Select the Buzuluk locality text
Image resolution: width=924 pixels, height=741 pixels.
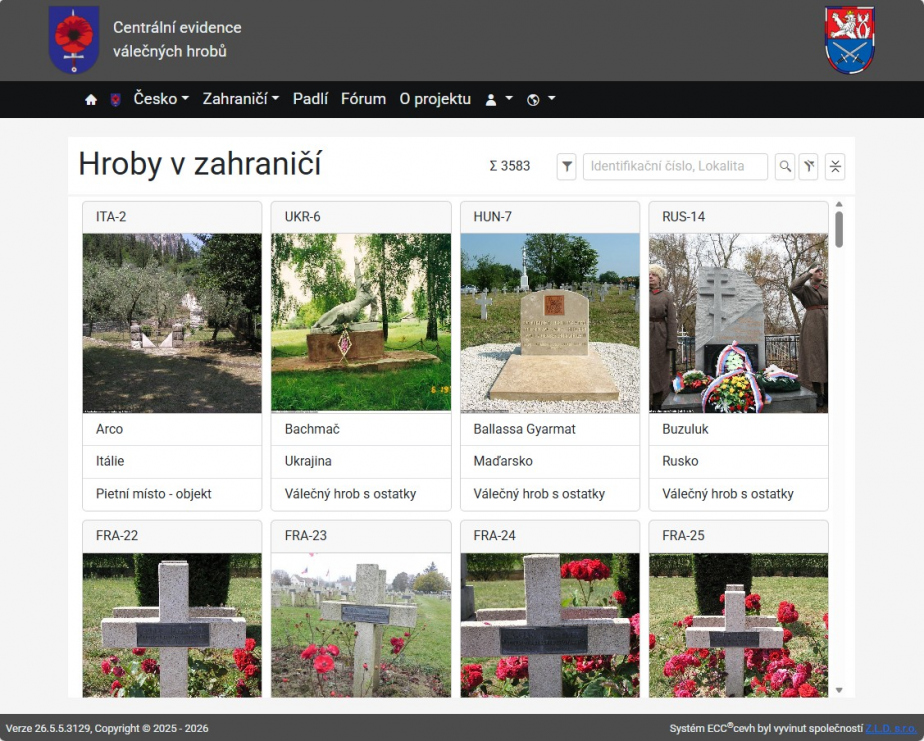click(x=685, y=429)
